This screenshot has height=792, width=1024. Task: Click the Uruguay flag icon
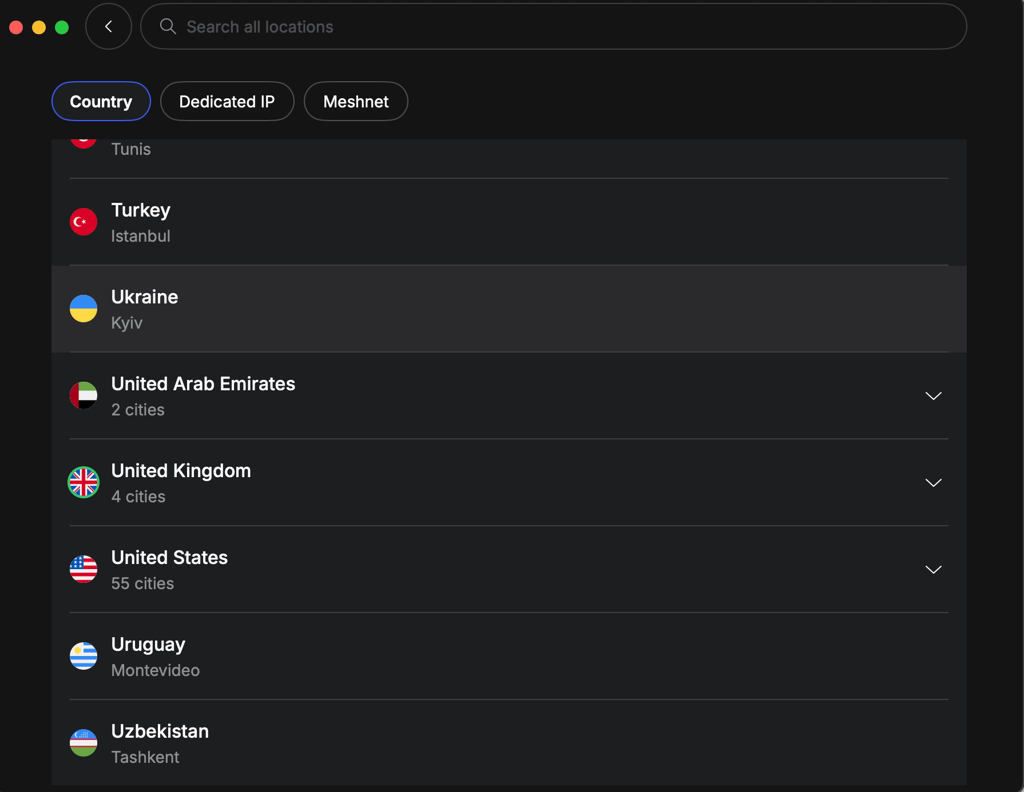click(x=84, y=656)
